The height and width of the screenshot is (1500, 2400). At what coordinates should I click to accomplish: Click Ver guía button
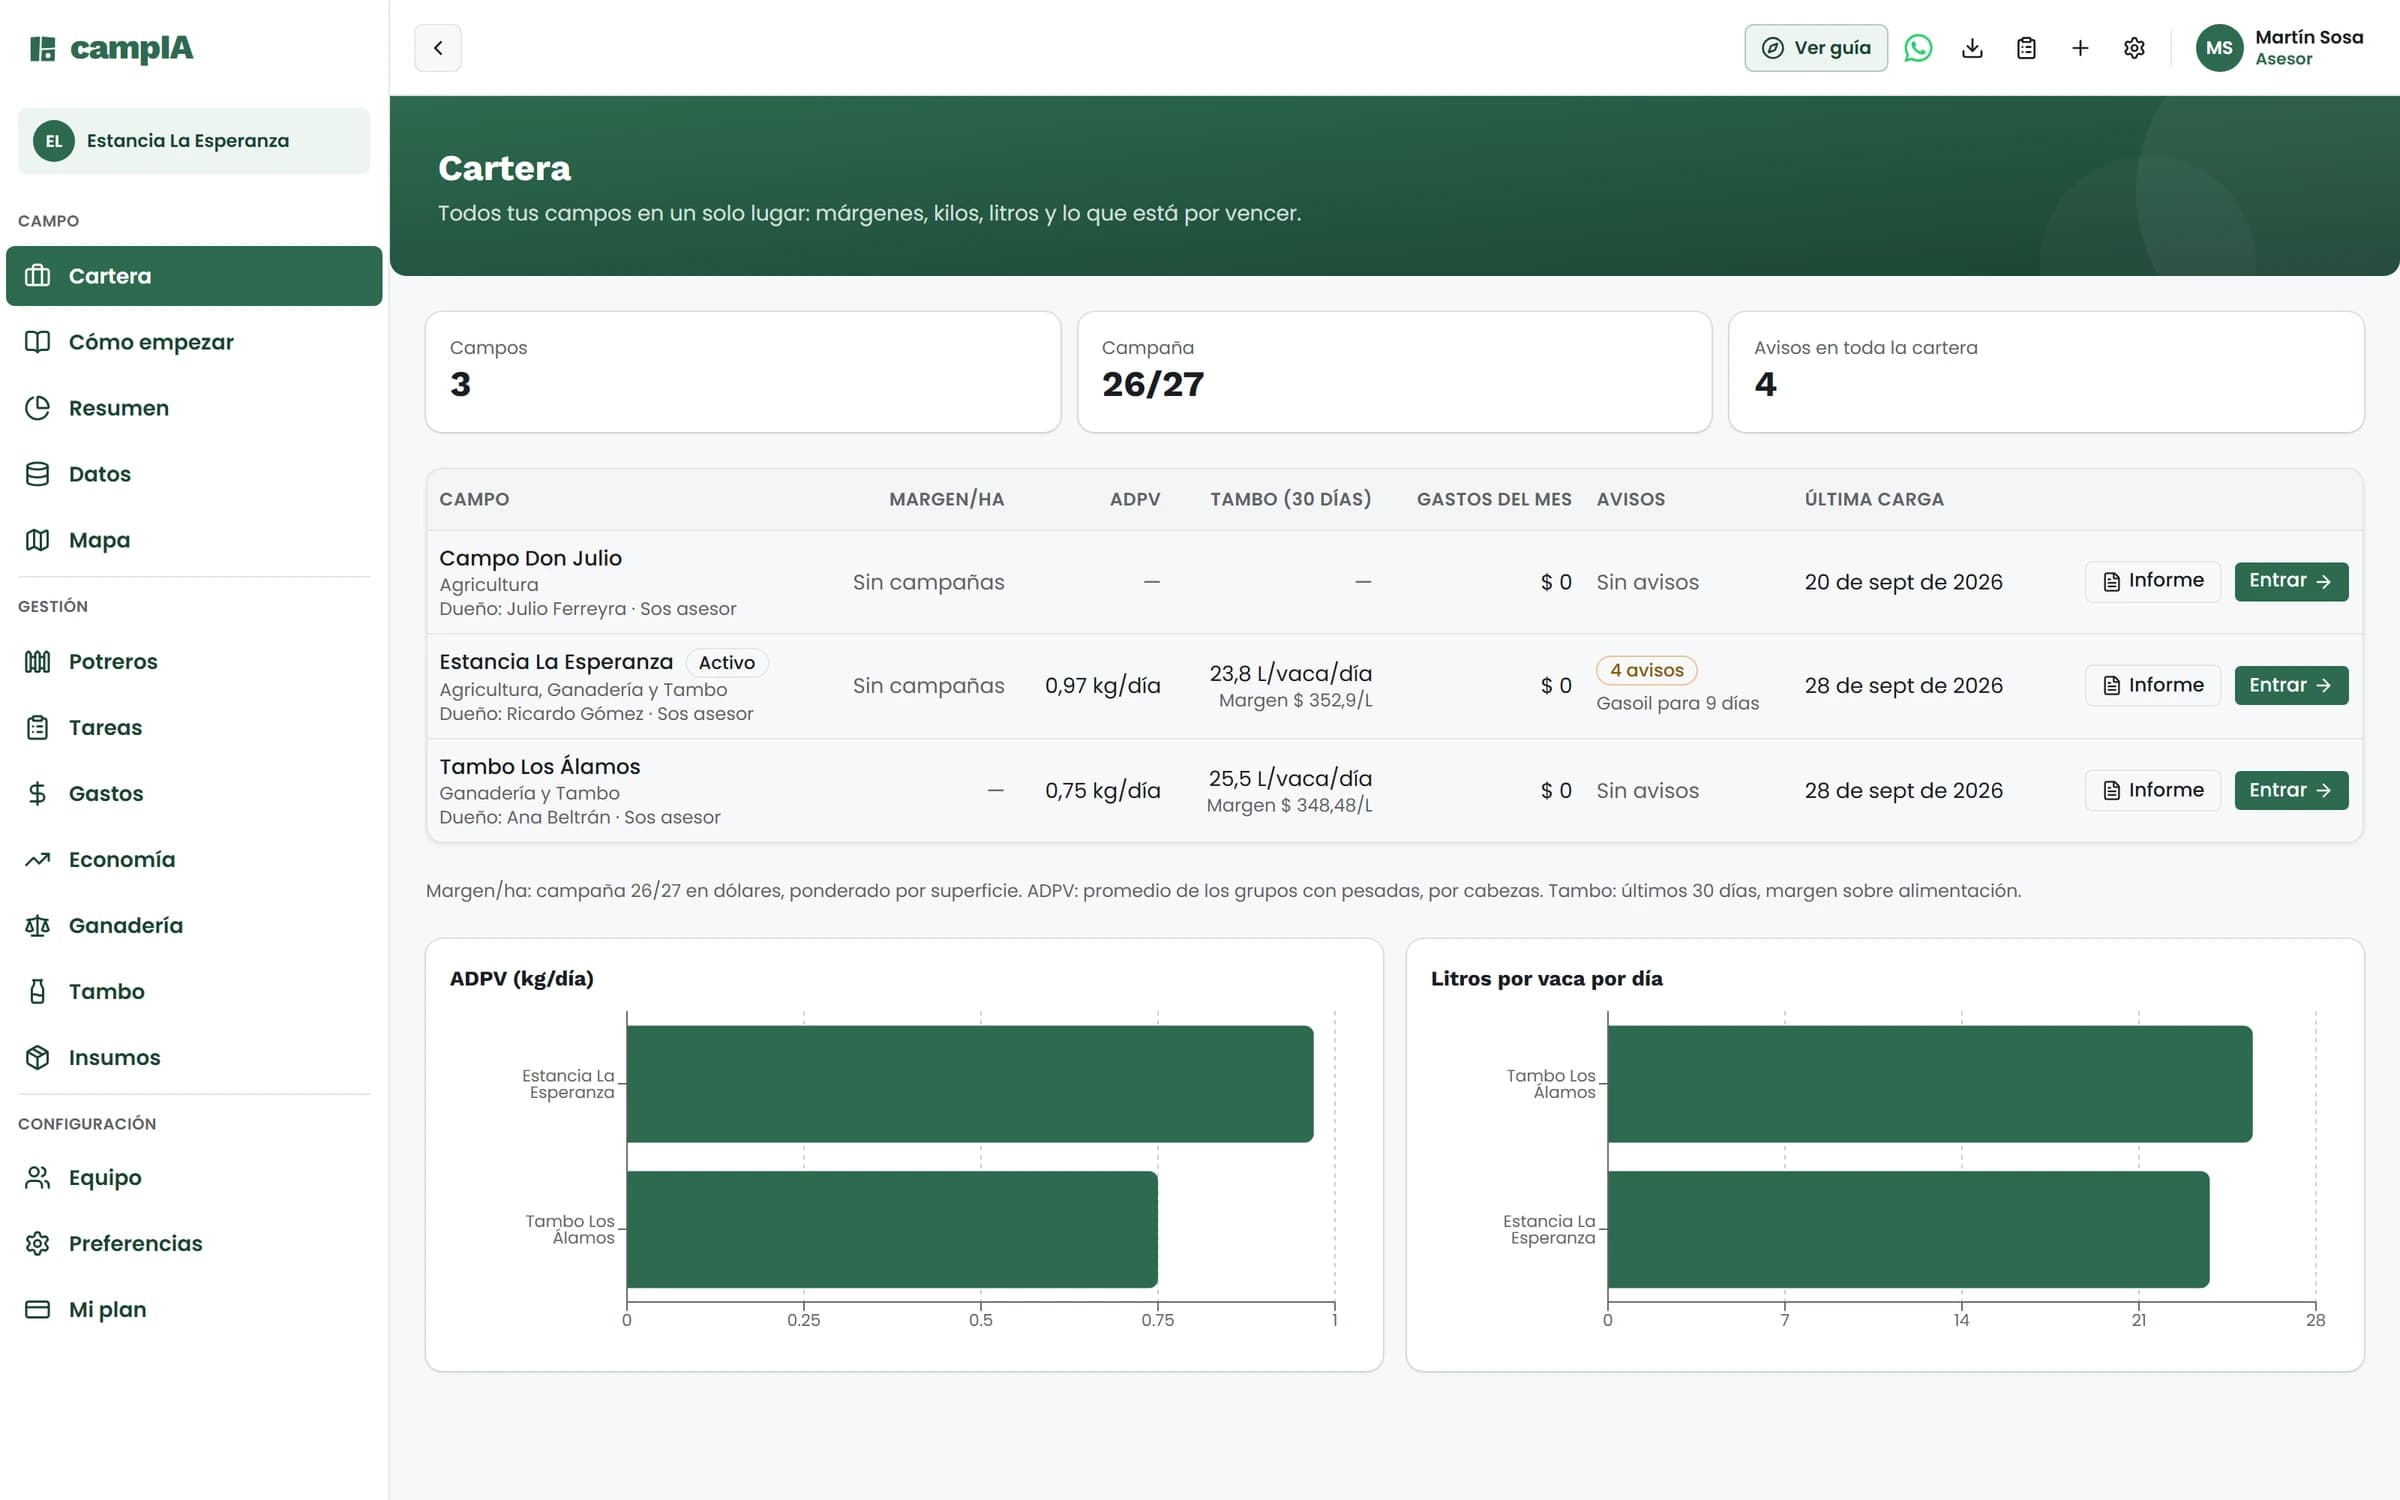click(x=1816, y=48)
